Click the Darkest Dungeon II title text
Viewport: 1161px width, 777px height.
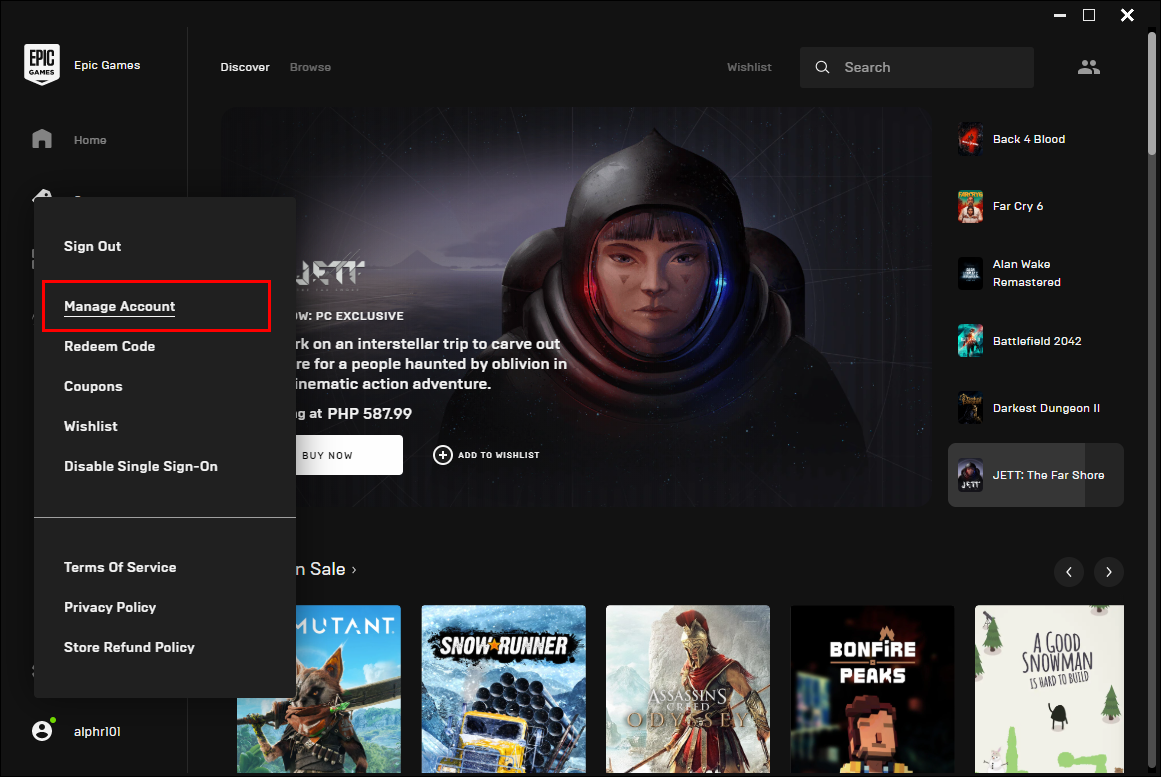1046,408
